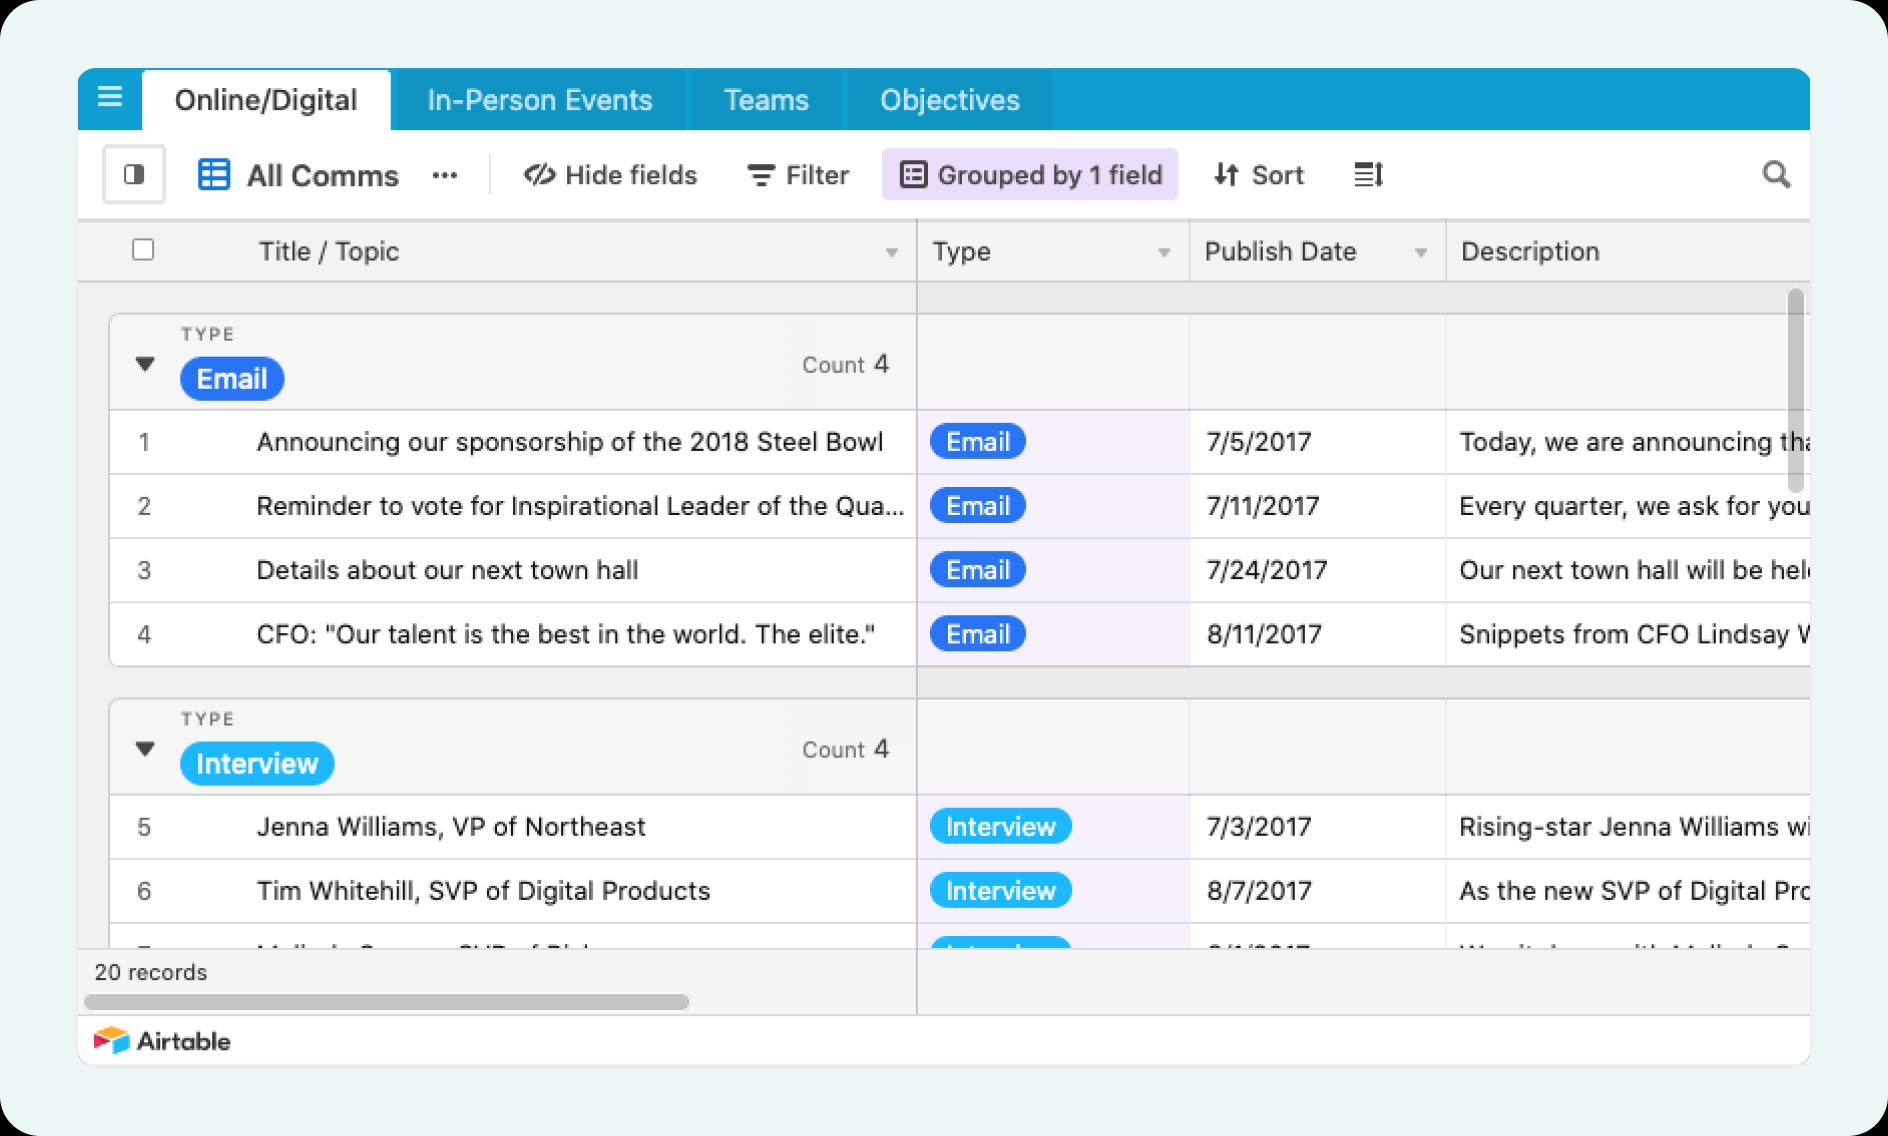The height and width of the screenshot is (1136, 1888).
Task: Click the Airtable logo
Action: click(x=162, y=1041)
